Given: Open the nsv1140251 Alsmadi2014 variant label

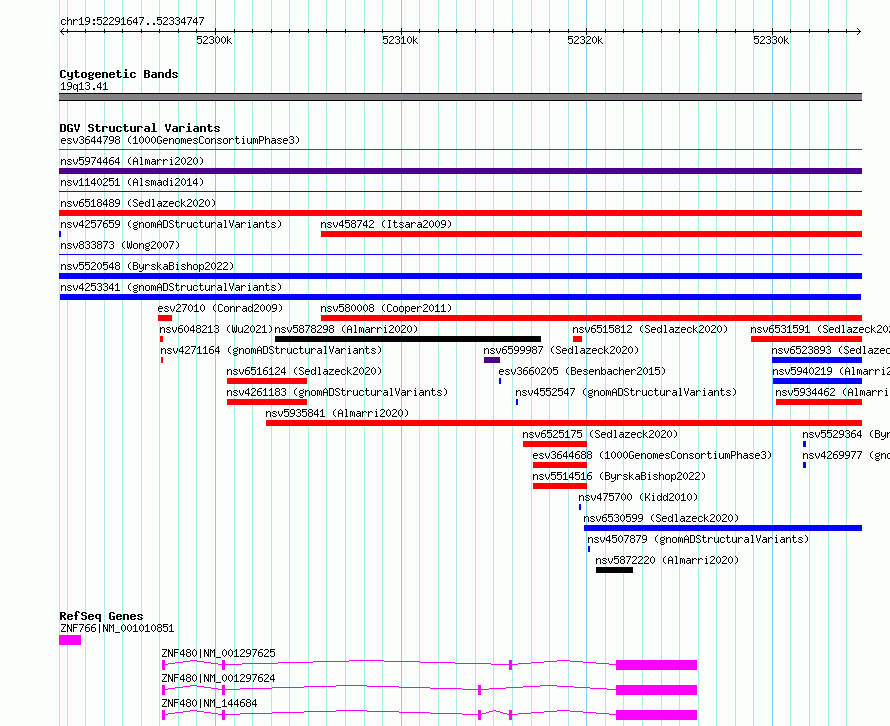Looking at the screenshot, I should pos(132,182).
